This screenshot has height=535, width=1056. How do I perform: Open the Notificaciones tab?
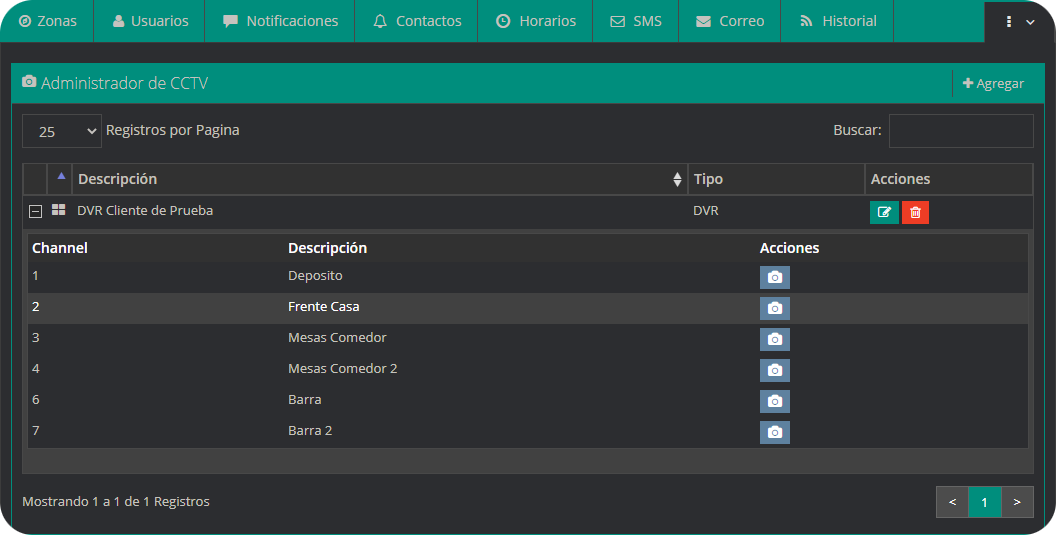[280, 21]
